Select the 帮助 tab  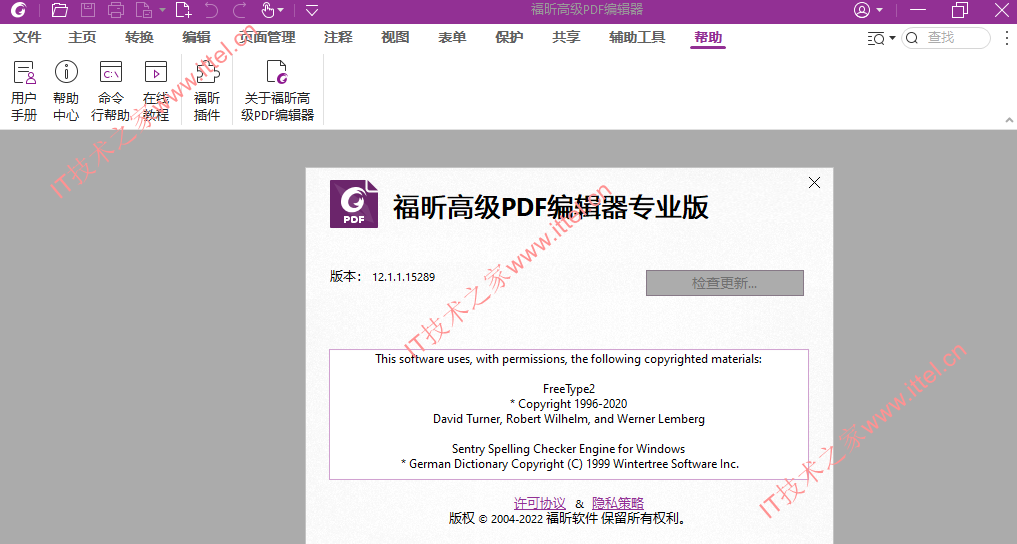708,38
